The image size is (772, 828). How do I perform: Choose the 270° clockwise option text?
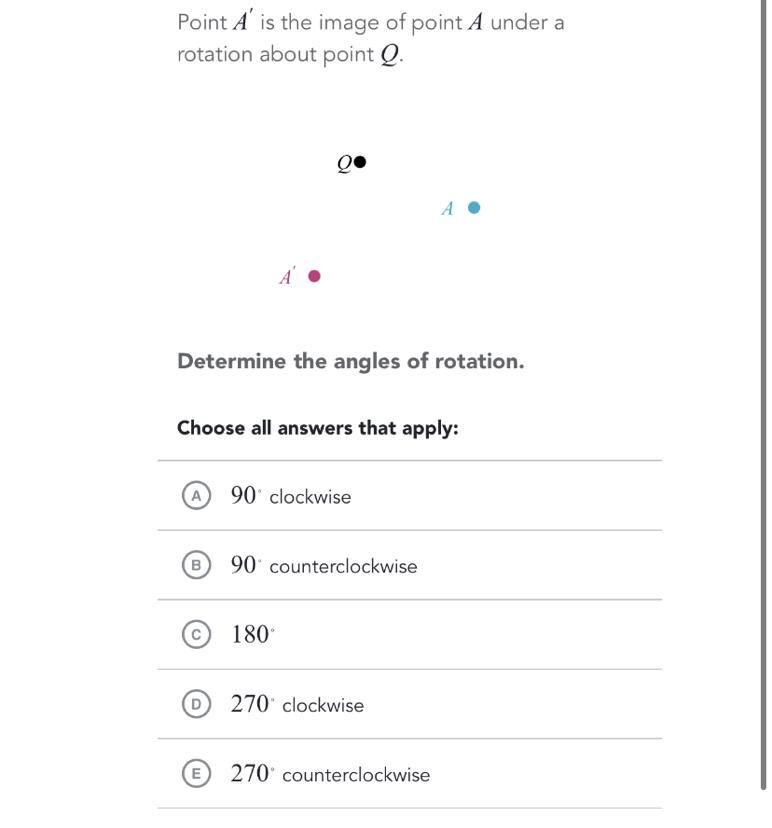(297, 704)
